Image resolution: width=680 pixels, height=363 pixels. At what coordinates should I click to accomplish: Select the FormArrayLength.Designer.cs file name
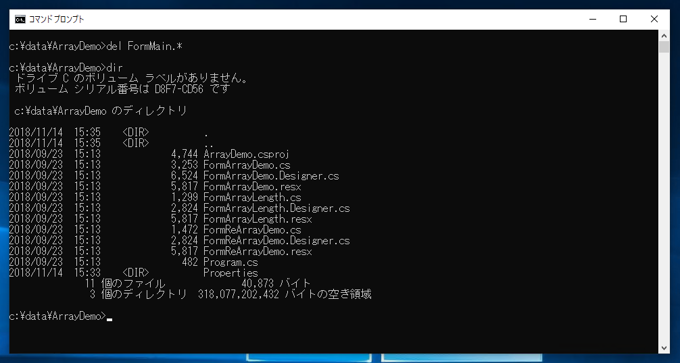tap(276, 209)
